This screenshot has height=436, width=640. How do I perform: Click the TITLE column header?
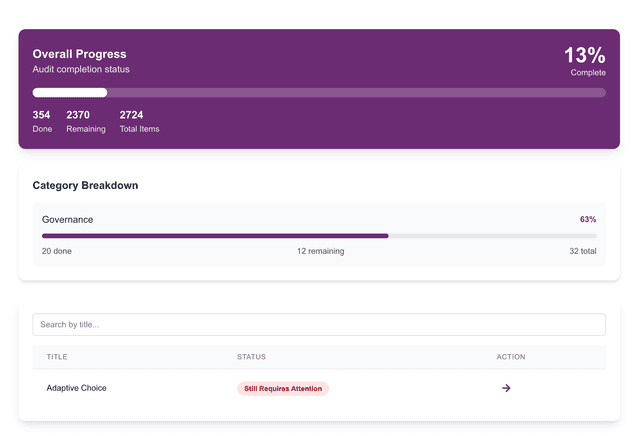(x=57, y=357)
